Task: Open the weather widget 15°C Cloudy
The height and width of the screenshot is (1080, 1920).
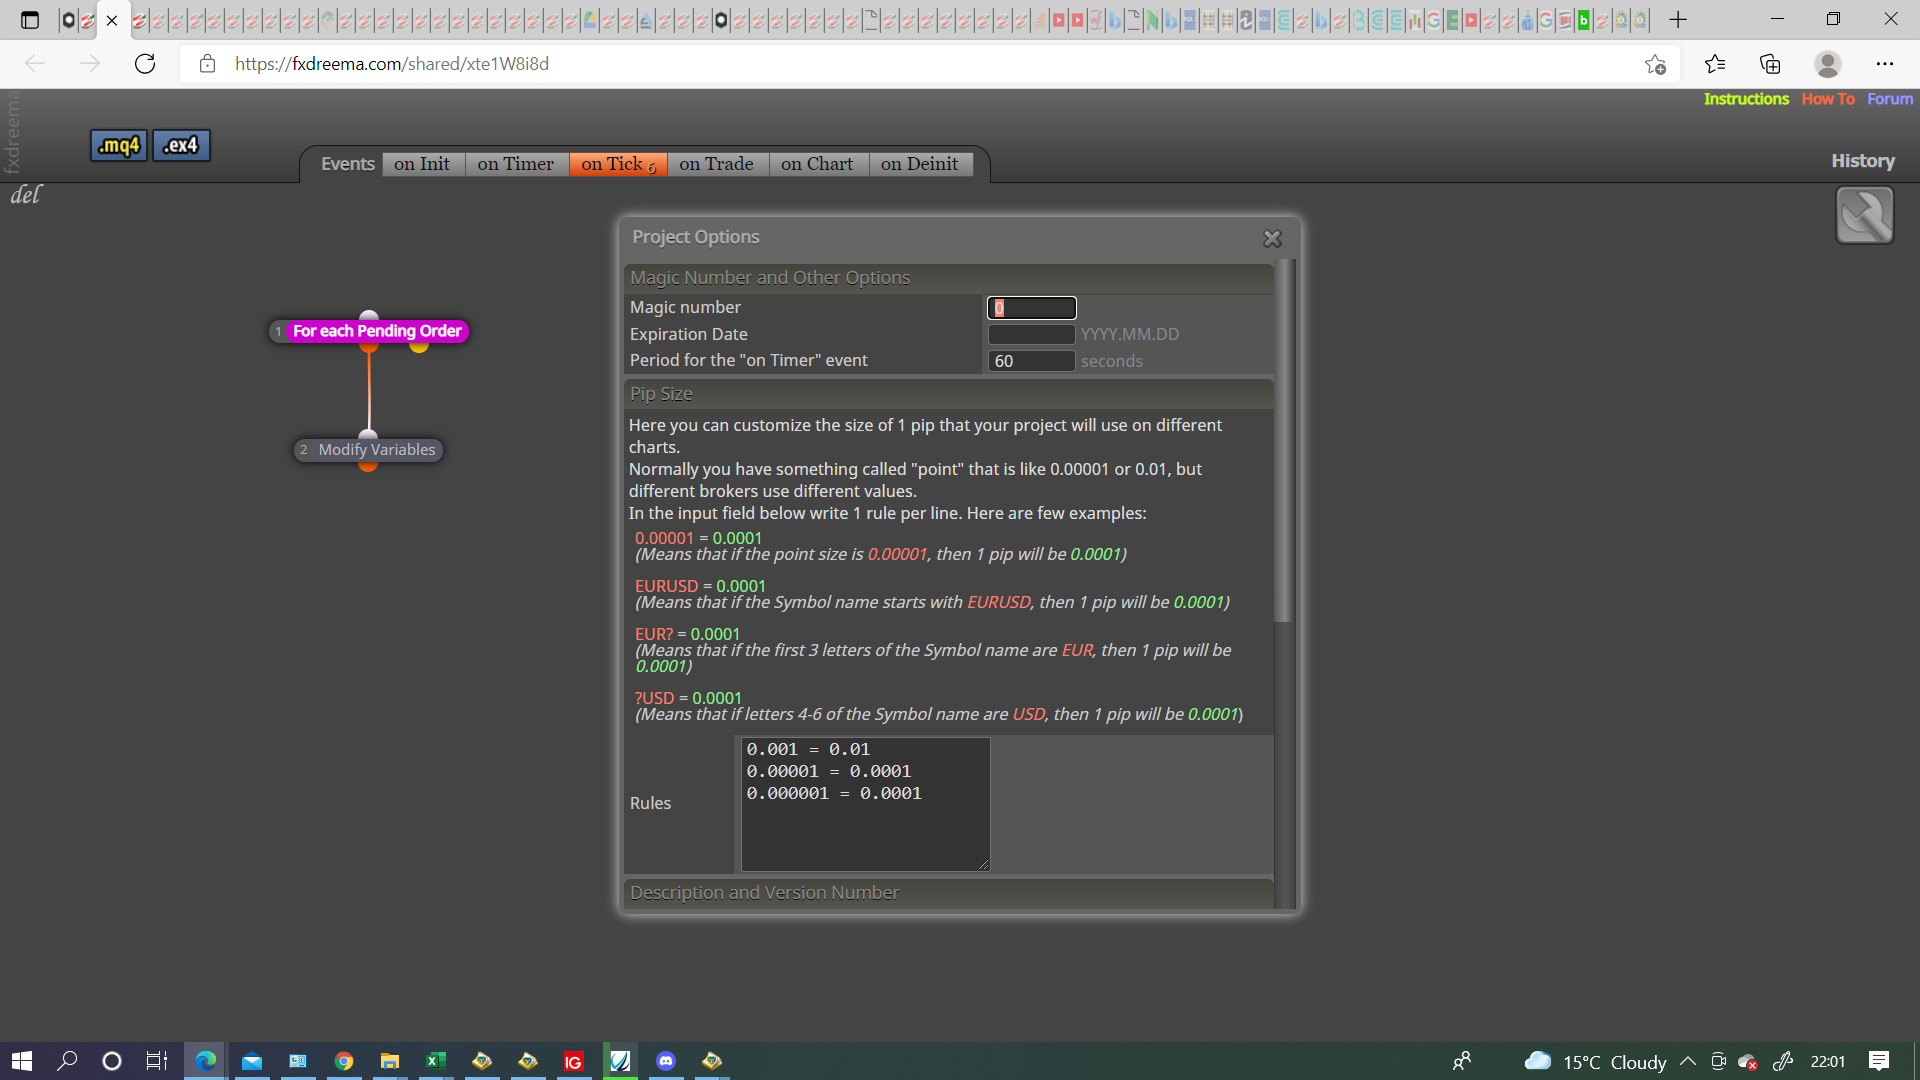Action: [1595, 1061]
